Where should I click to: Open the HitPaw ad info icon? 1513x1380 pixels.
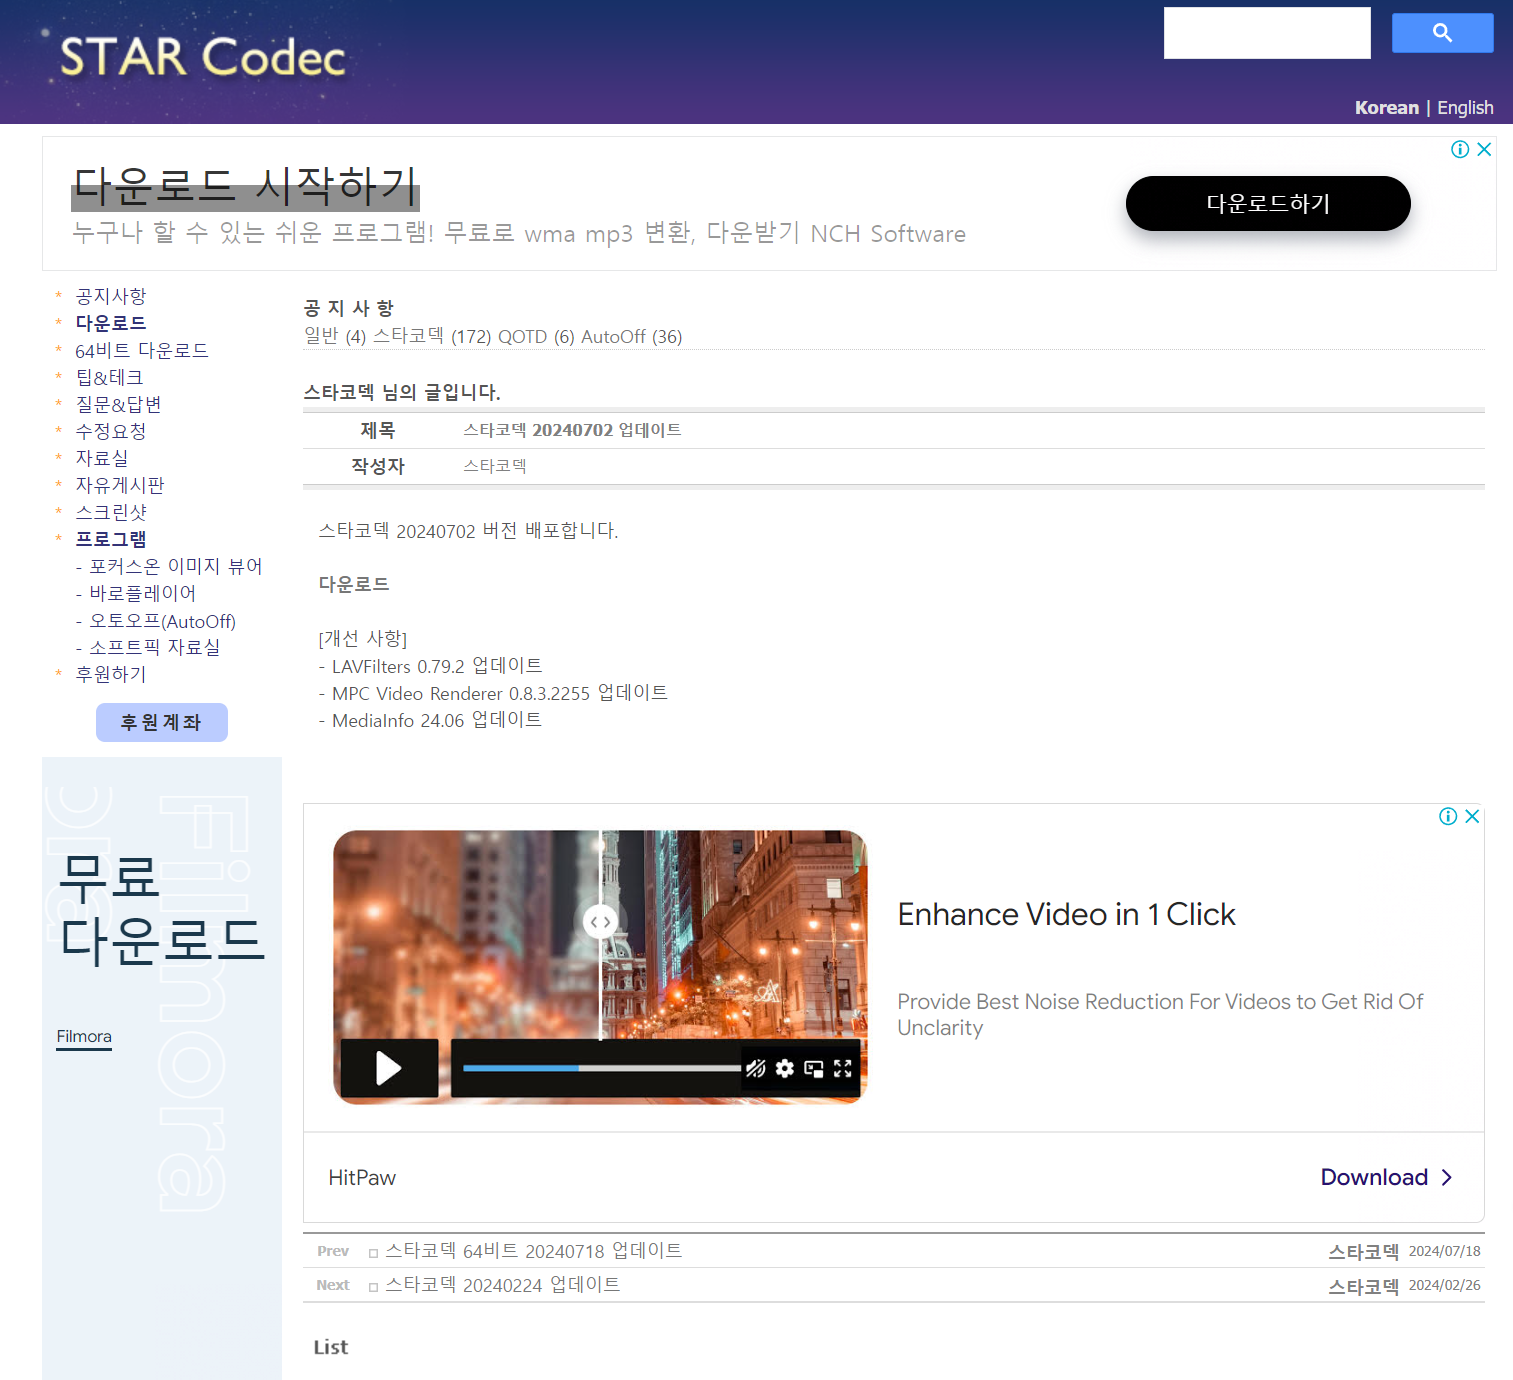(1448, 816)
